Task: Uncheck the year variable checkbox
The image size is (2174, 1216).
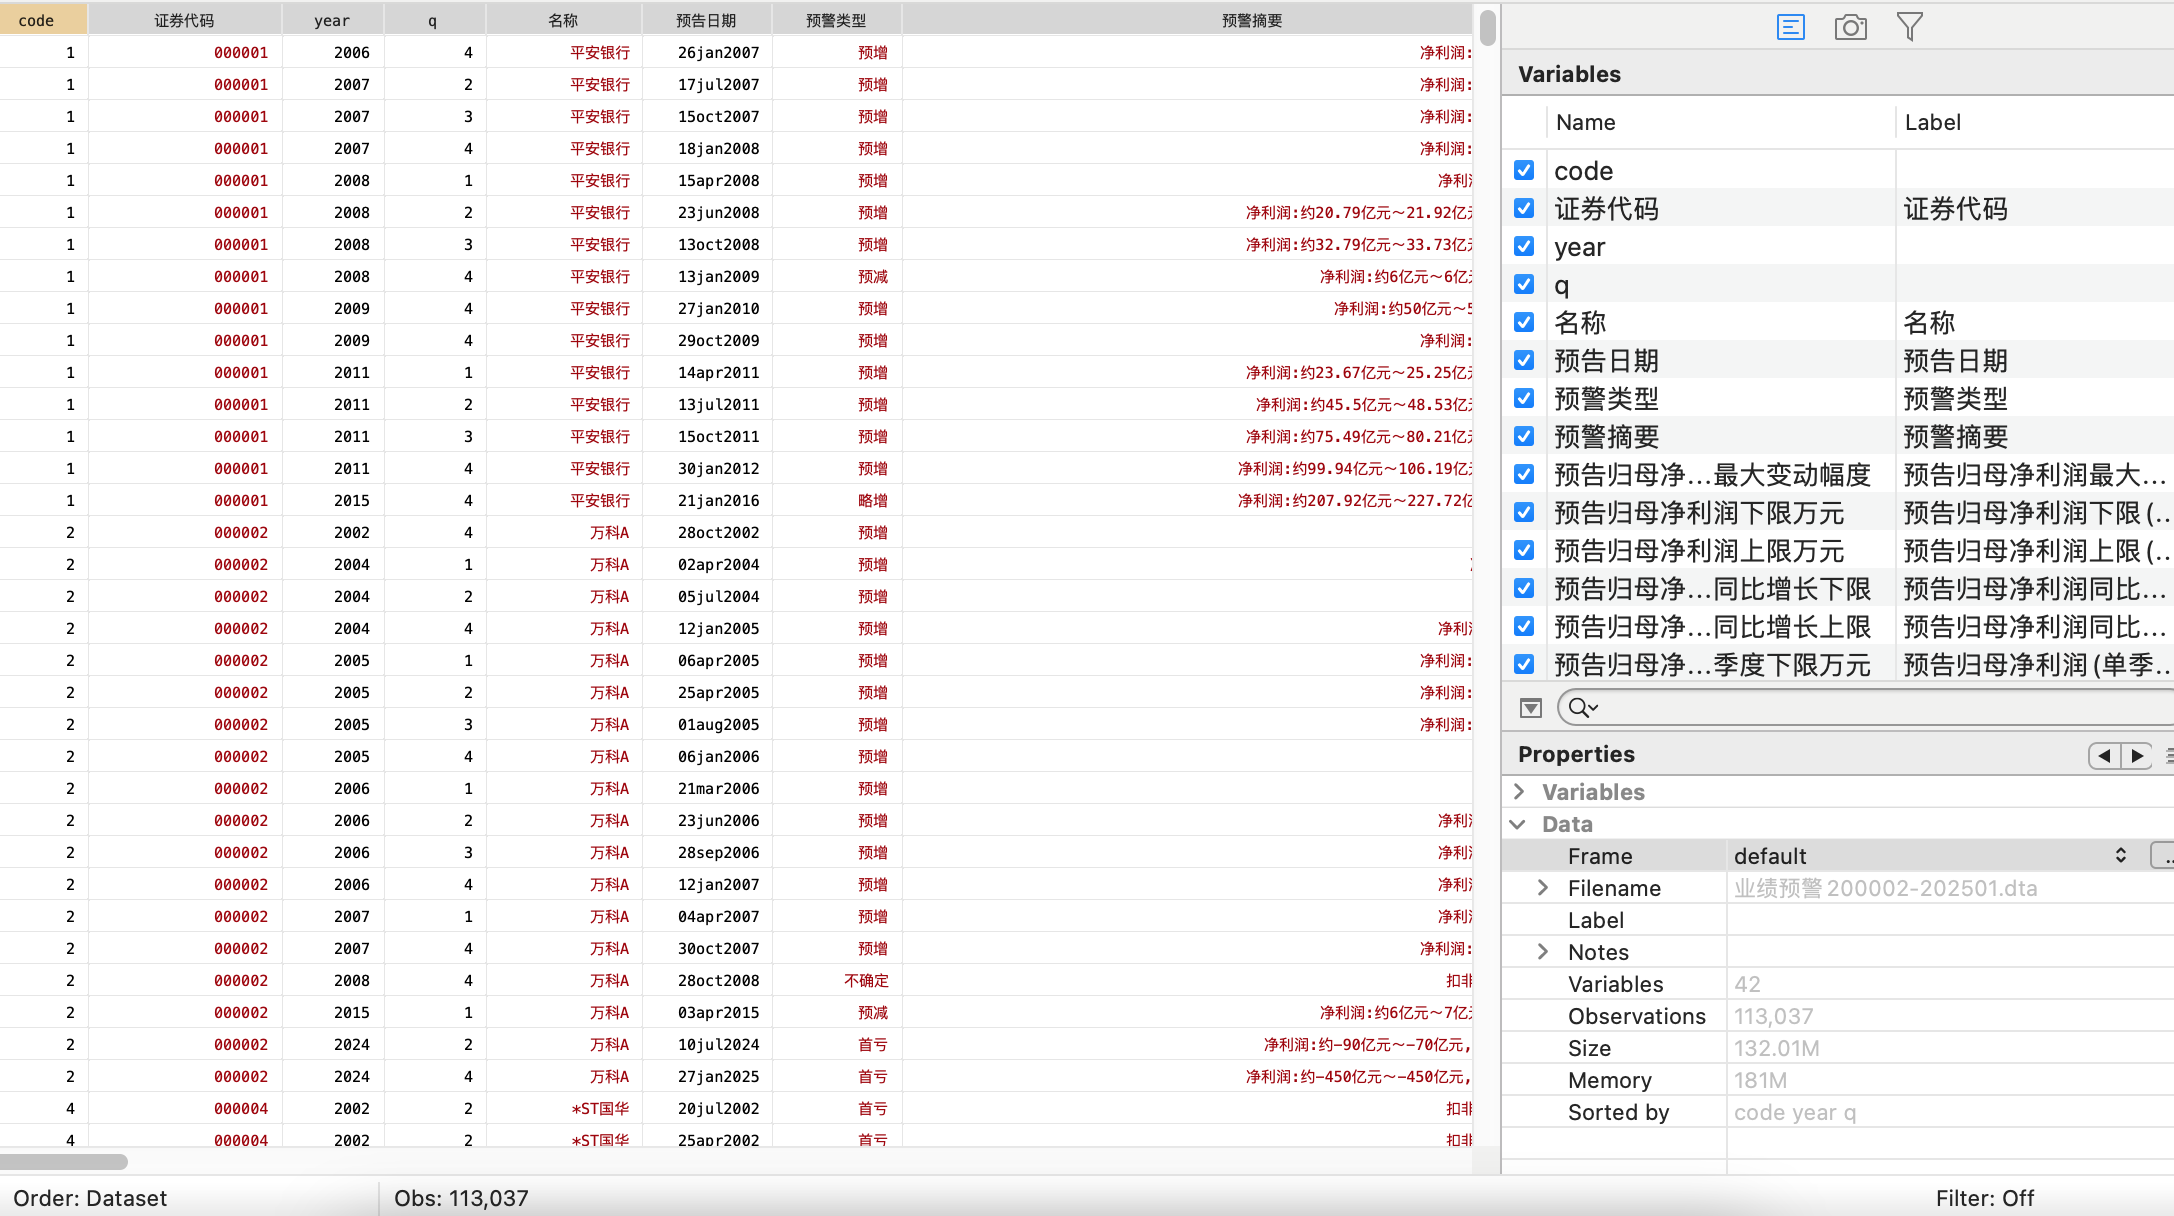Action: [x=1524, y=246]
